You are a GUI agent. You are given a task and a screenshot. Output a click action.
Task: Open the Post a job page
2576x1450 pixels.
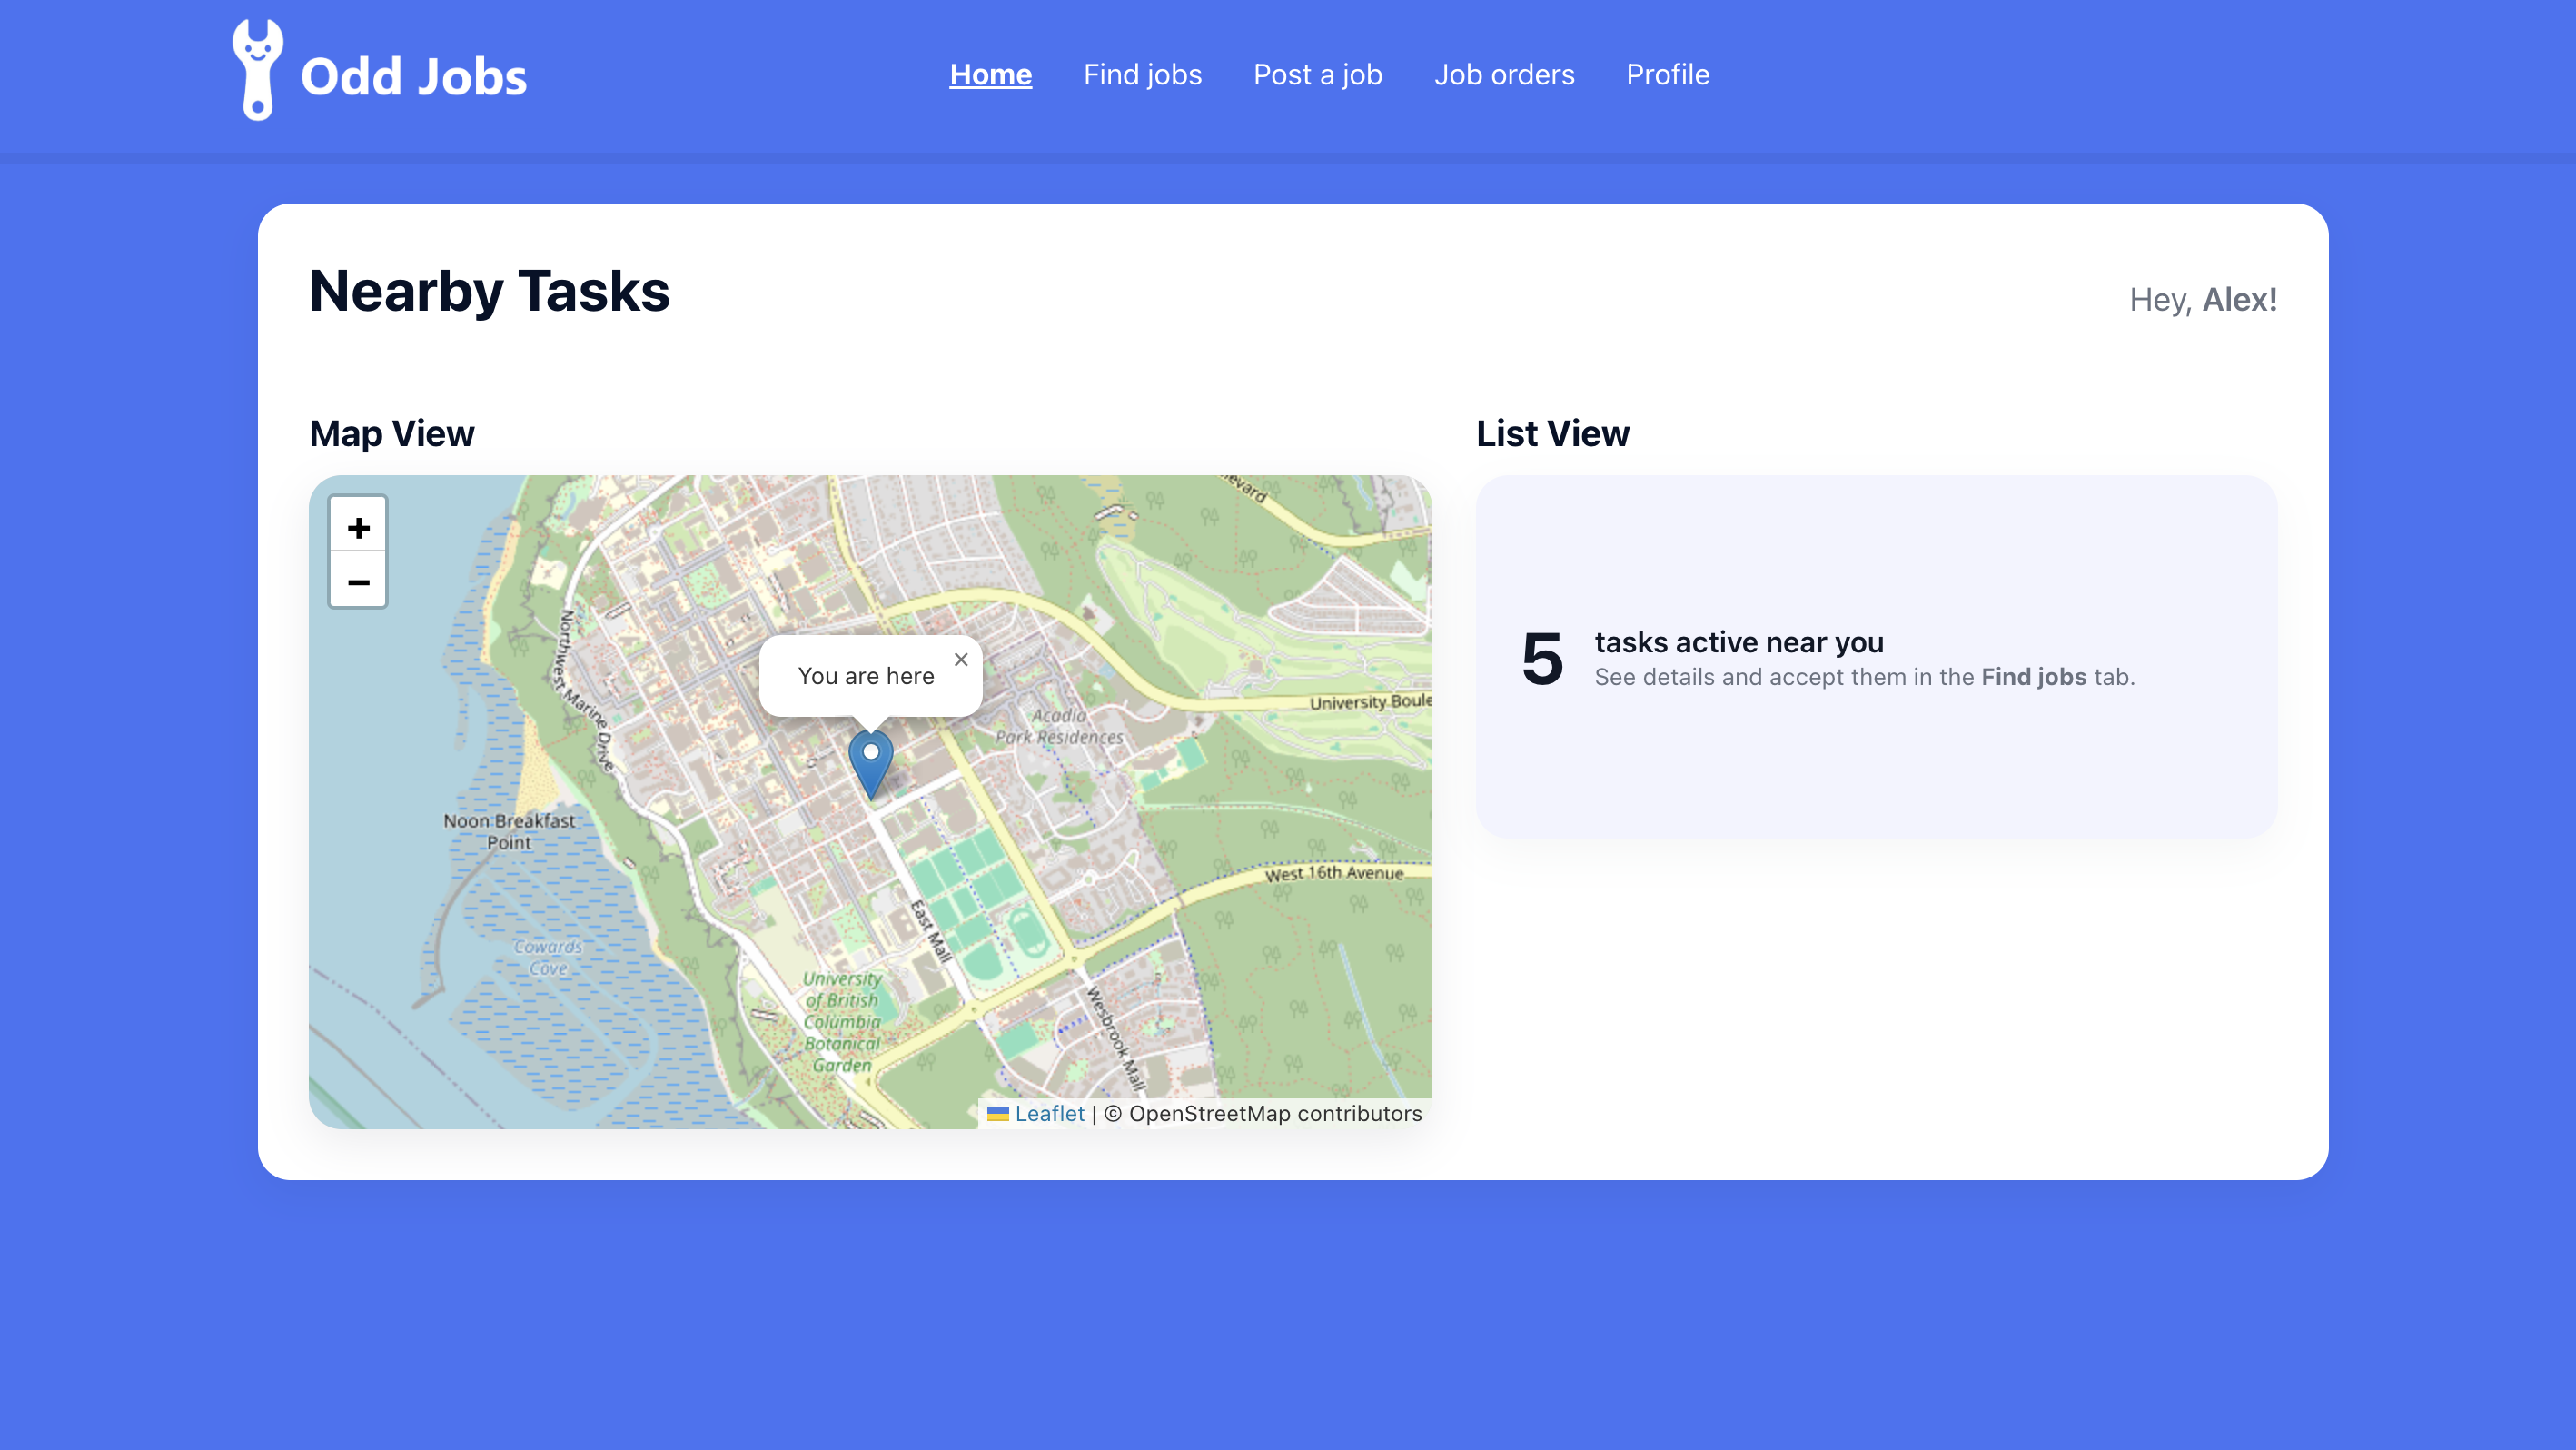(x=1317, y=75)
